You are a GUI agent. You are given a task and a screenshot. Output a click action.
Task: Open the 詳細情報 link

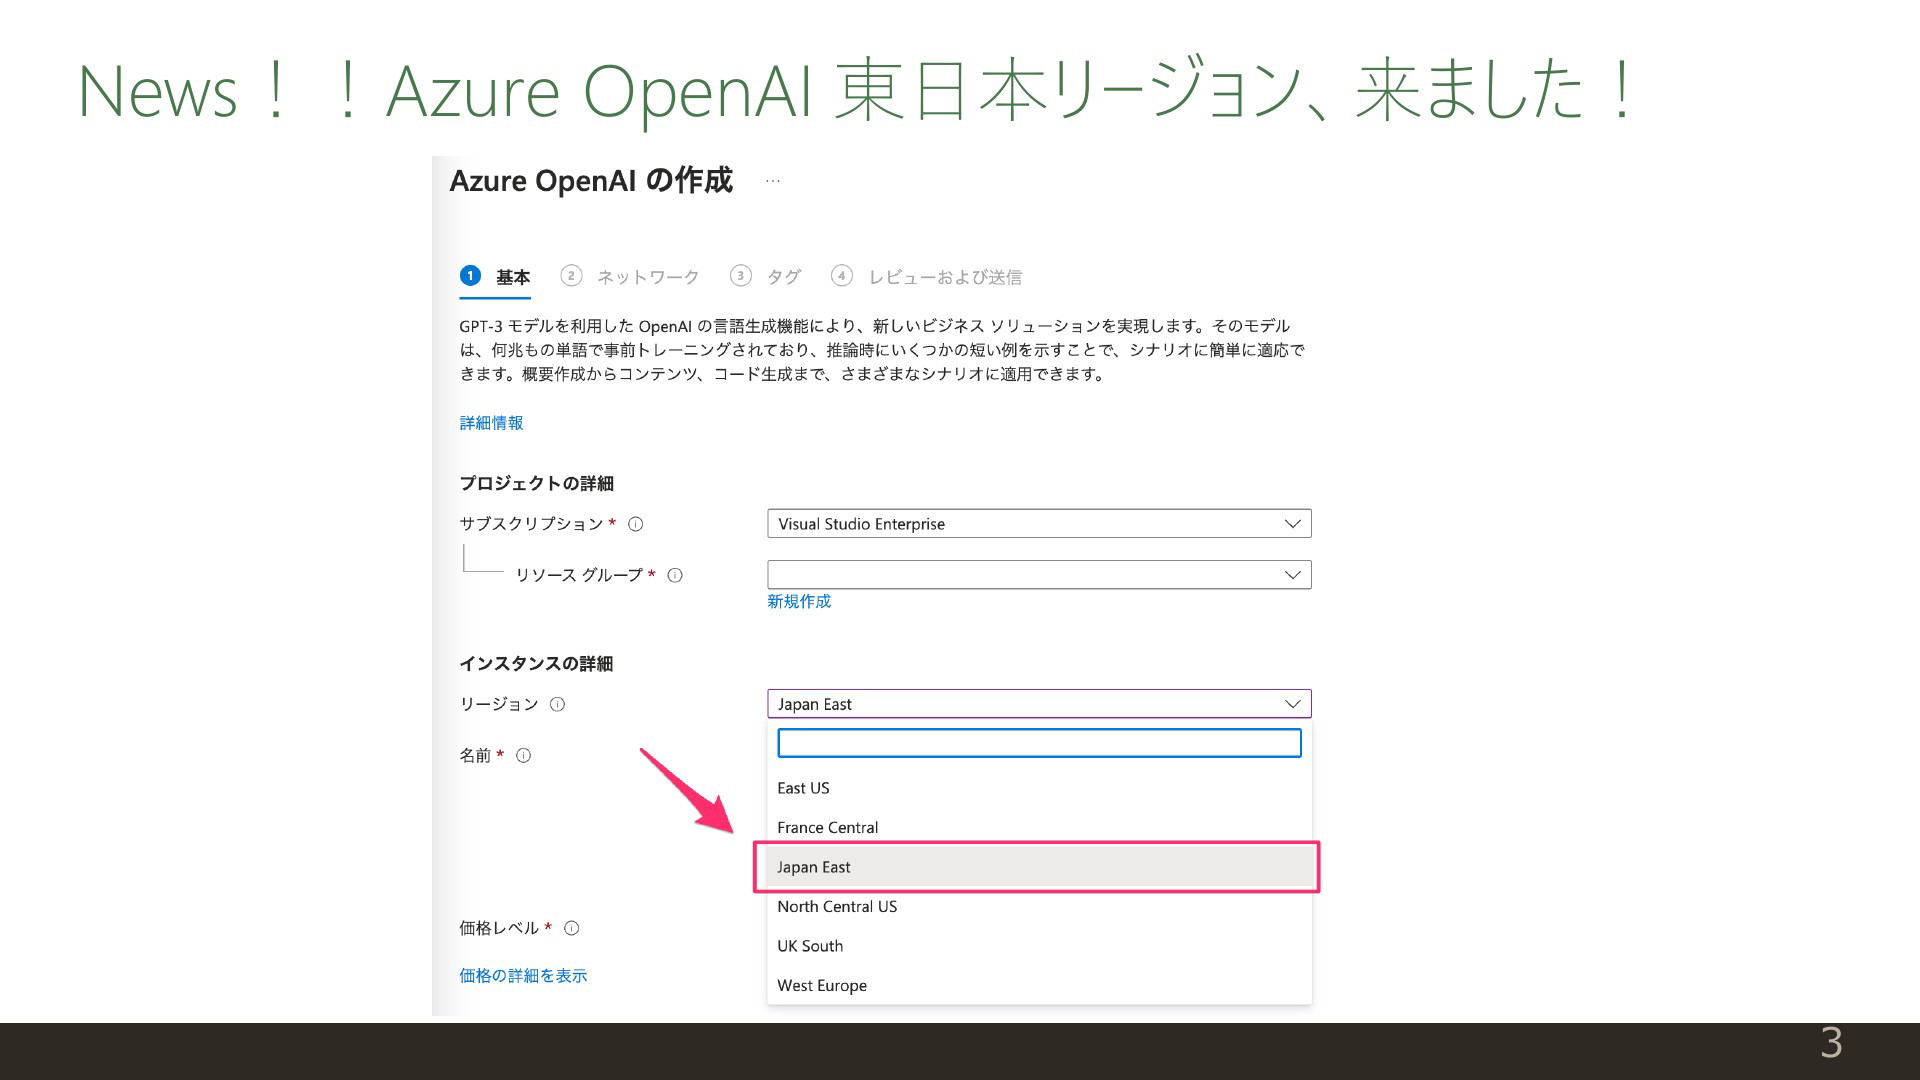pos(491,423)
